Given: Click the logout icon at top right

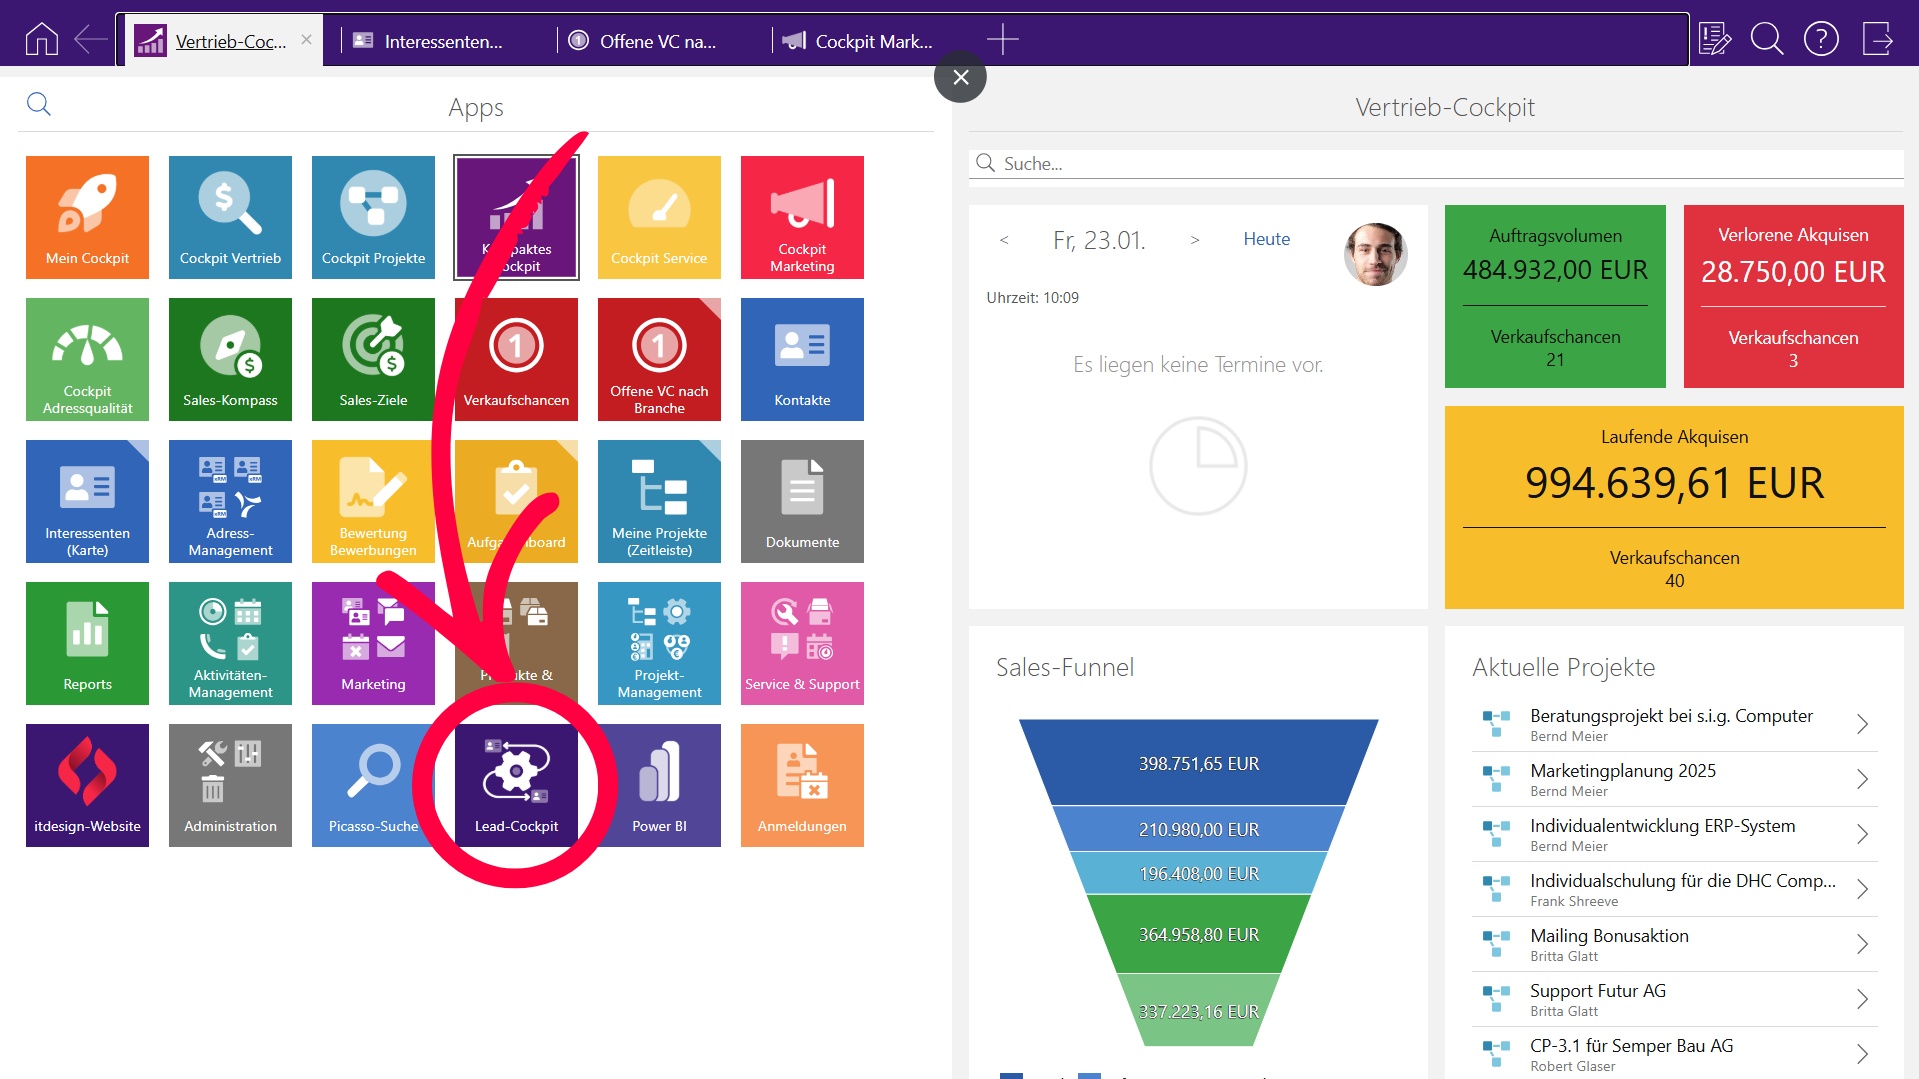Looking at the screenshot, I should (1877, 40).
